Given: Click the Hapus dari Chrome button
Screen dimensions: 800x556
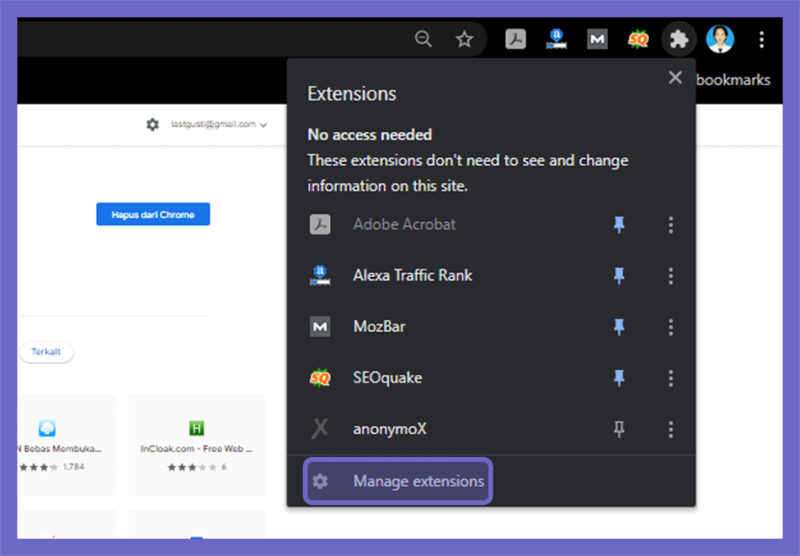Looking at the screenshot, I should pos(153,214).
